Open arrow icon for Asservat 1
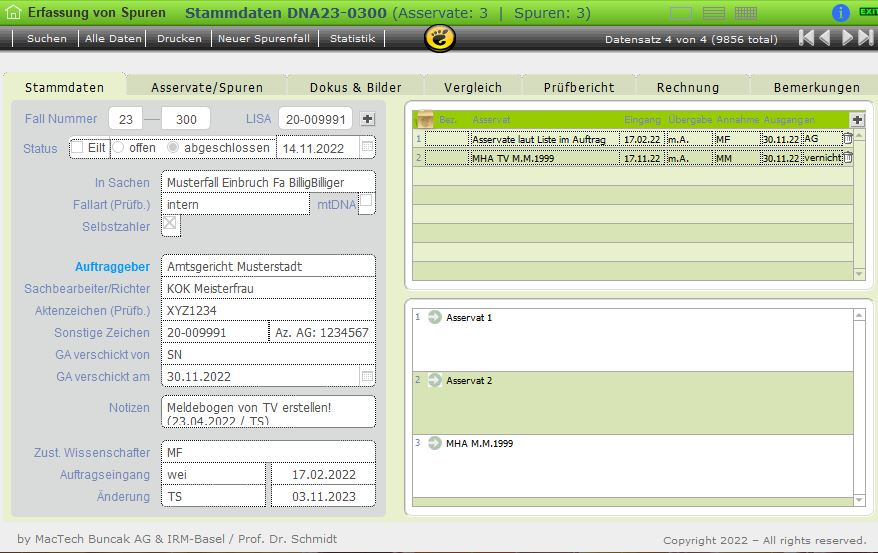Viewport: 878px width, 553px height. pos(435,317)
